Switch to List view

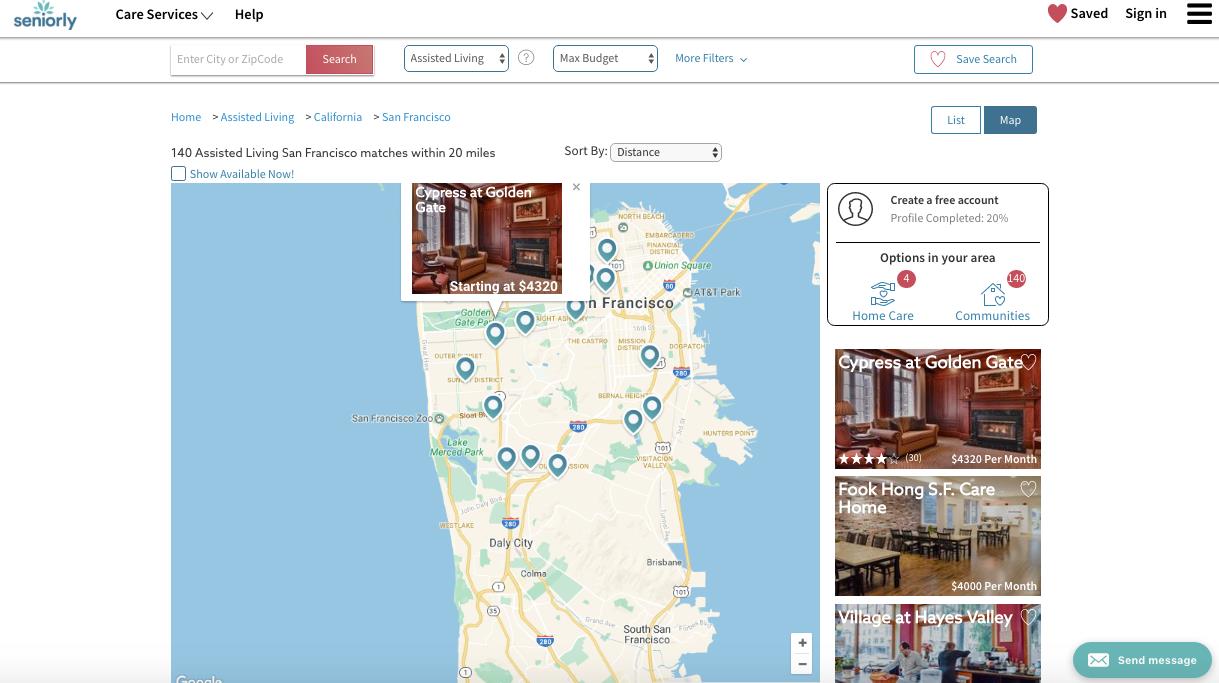(x=956, y=120)
